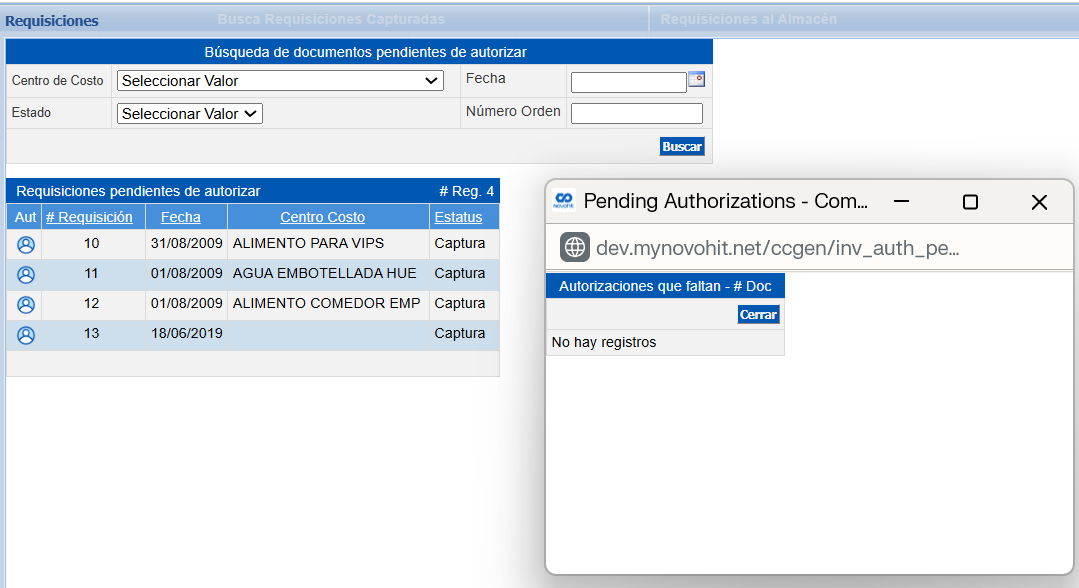Open Requisiciones al Almacén tab

click(x=748, y=19)
